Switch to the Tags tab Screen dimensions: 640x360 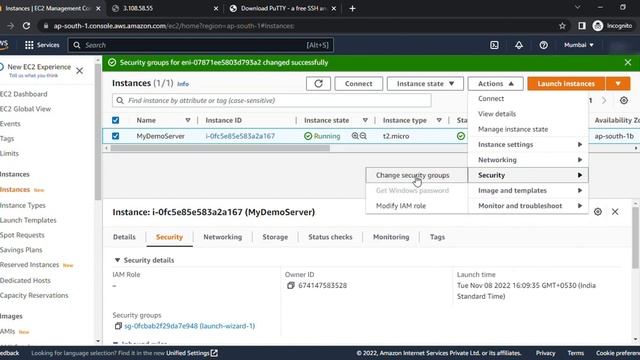(x=437, y=237)
